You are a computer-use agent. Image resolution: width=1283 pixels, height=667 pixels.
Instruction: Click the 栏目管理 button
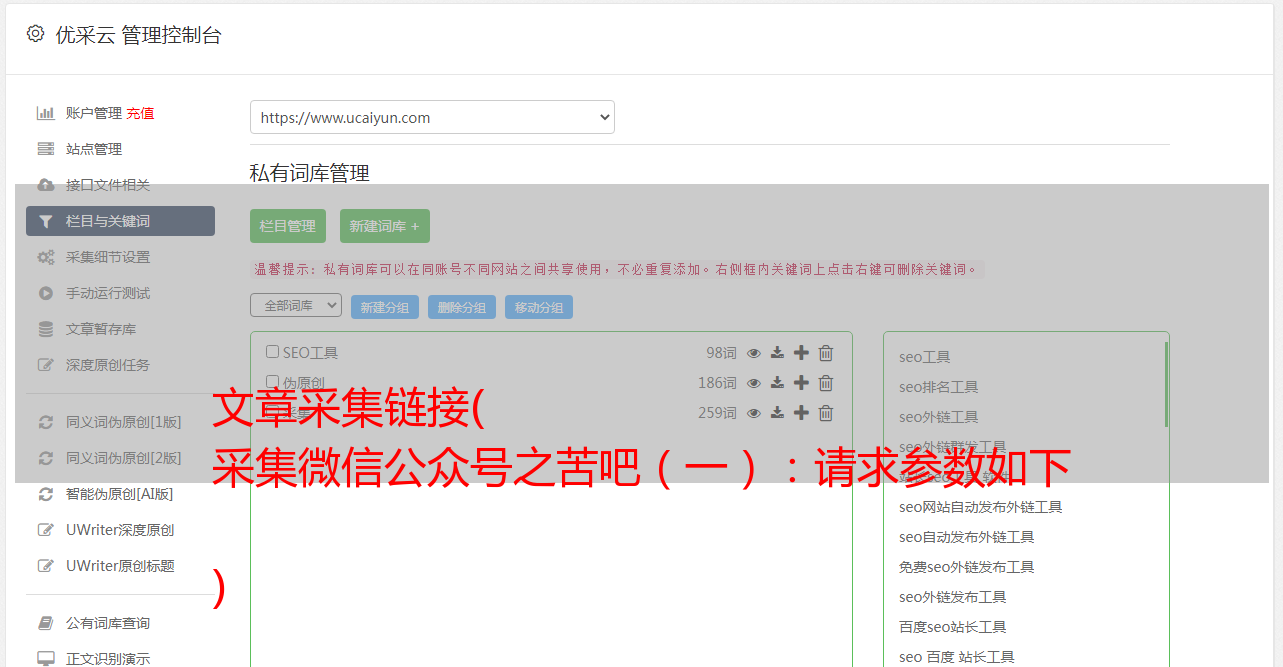[x=288, y=226]
